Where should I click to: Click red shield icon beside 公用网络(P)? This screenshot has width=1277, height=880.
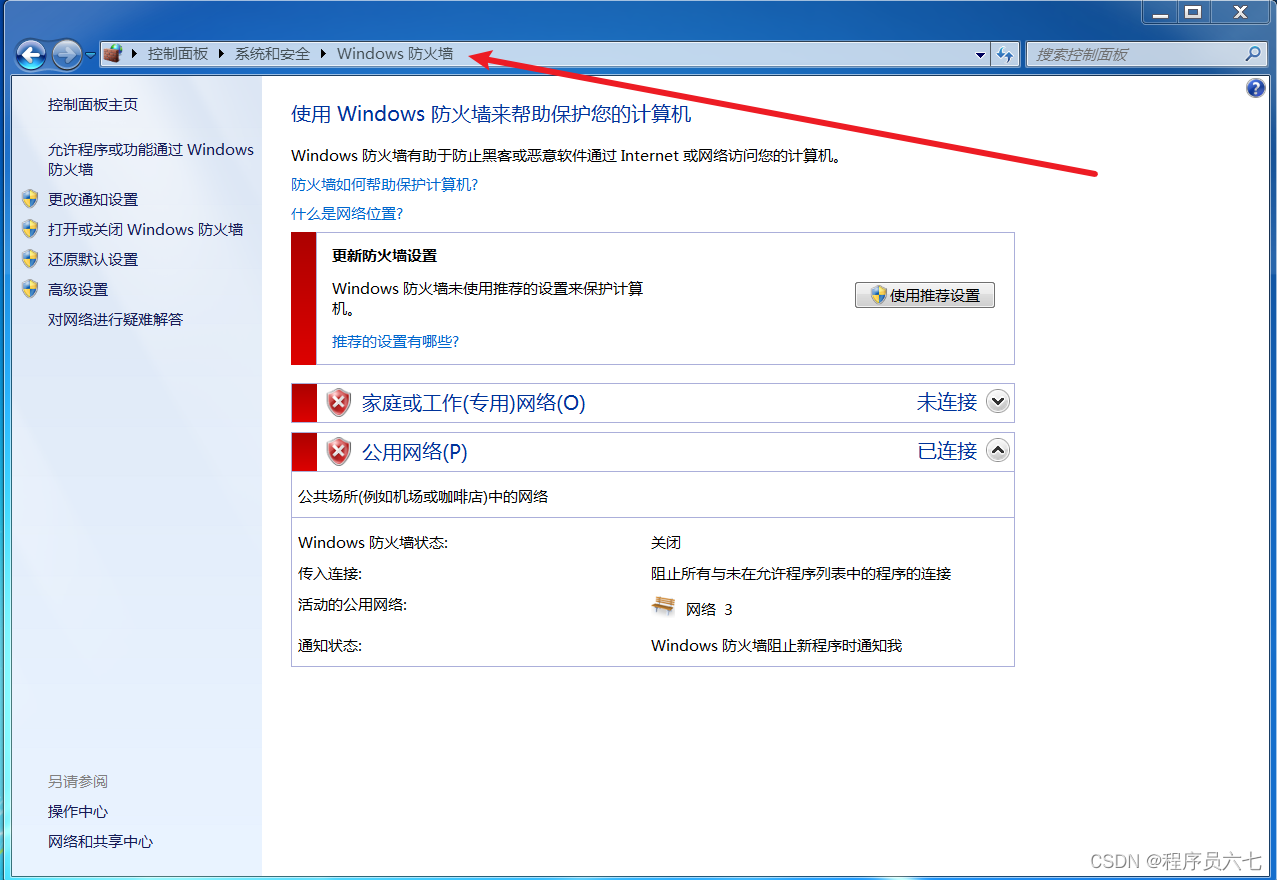coord(340,452)
